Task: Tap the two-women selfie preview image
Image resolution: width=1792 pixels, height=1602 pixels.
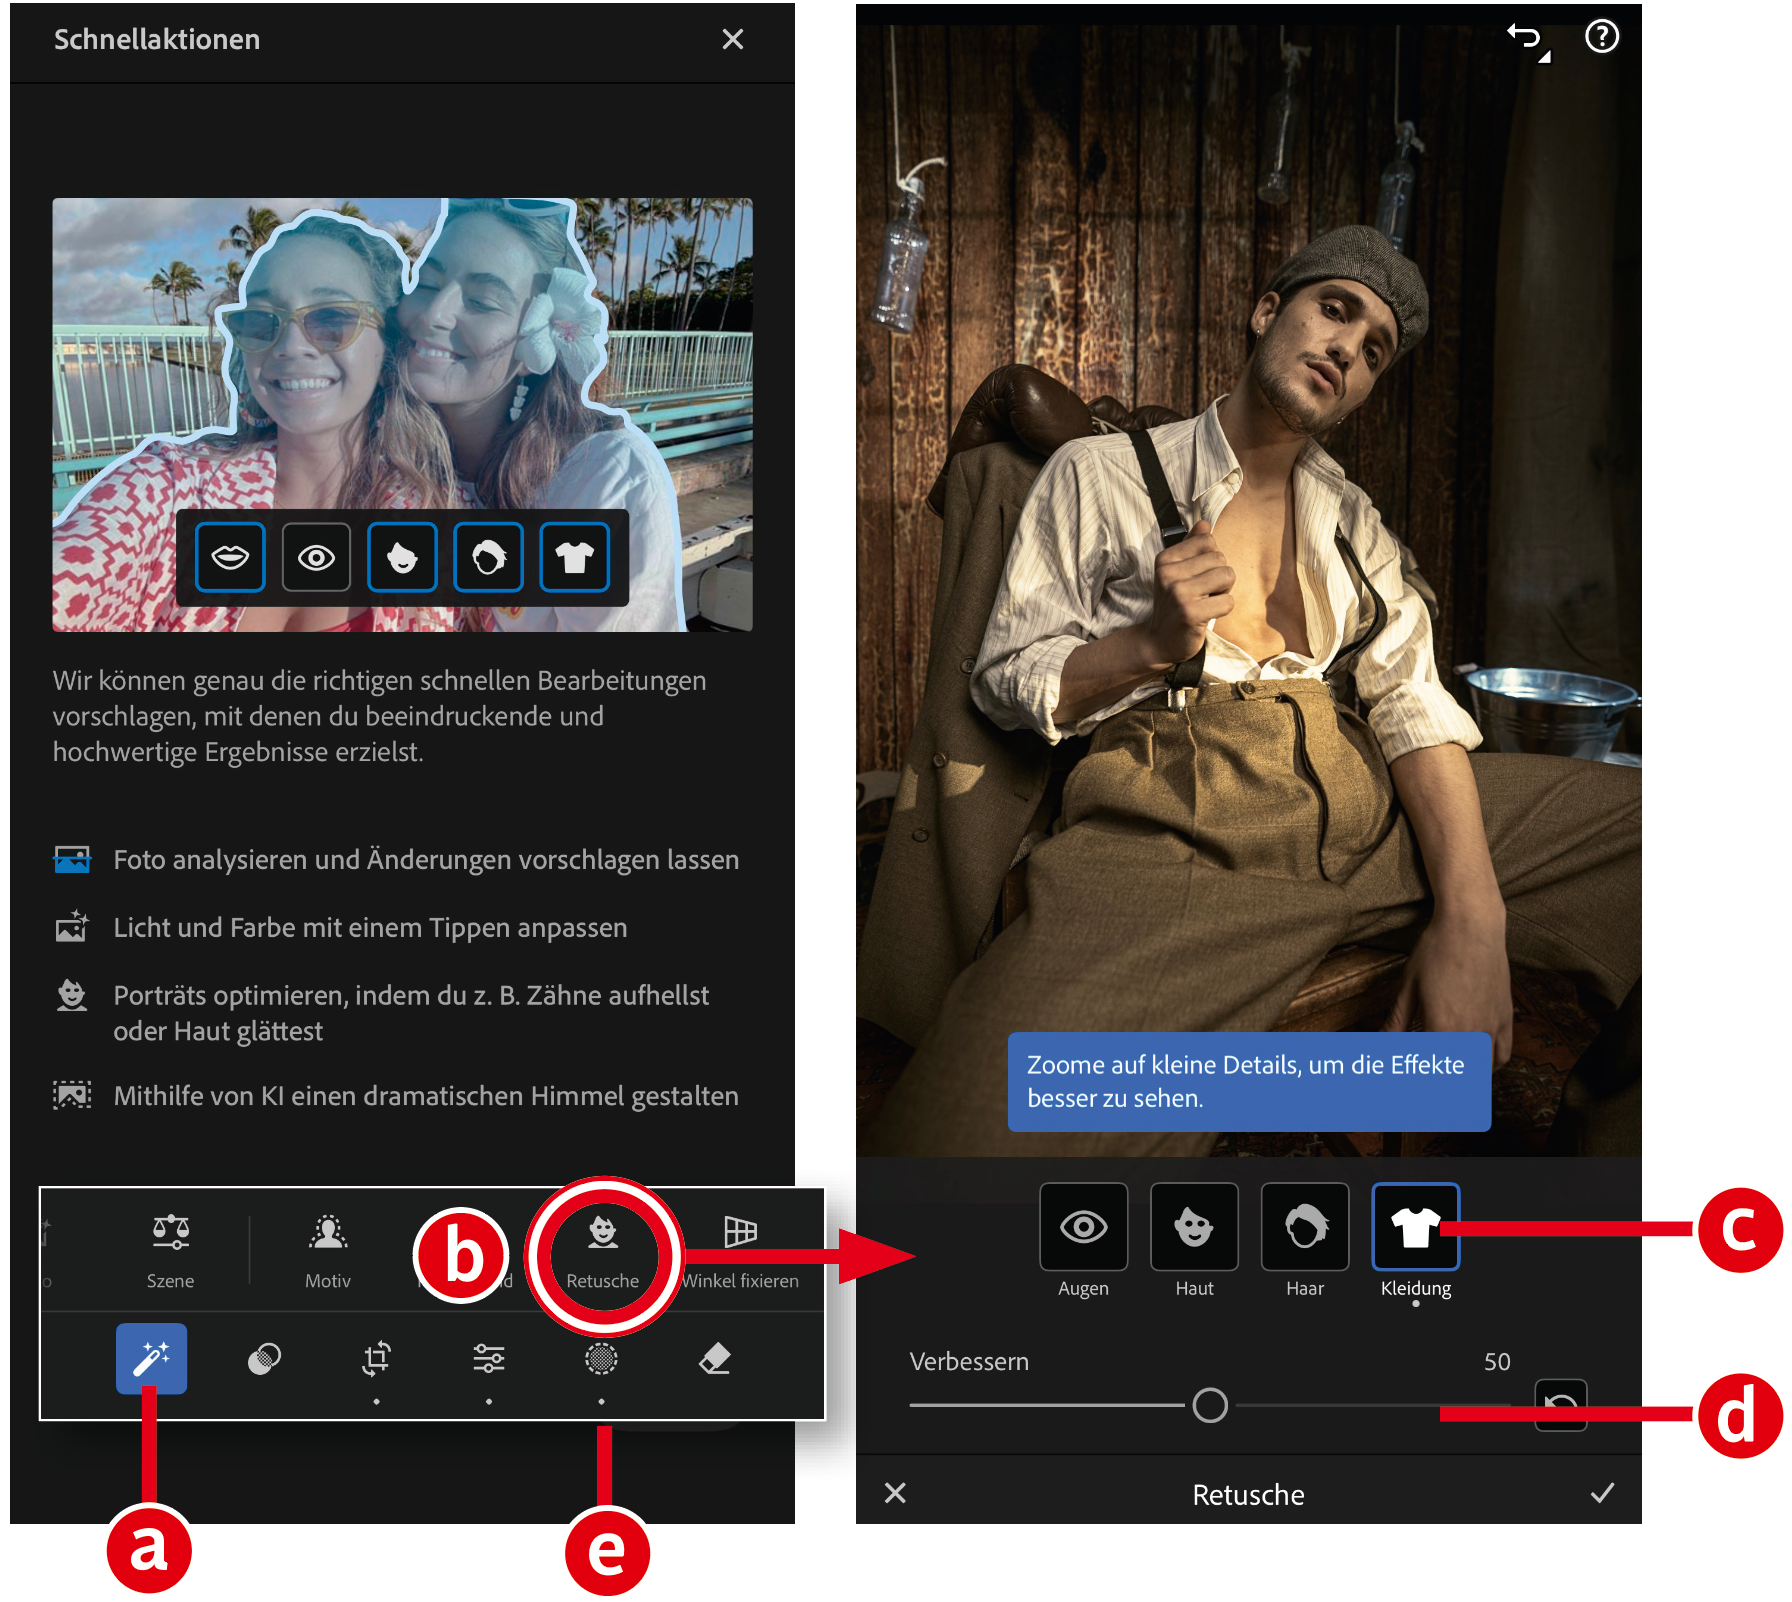Action: click(x=402, y=414)
